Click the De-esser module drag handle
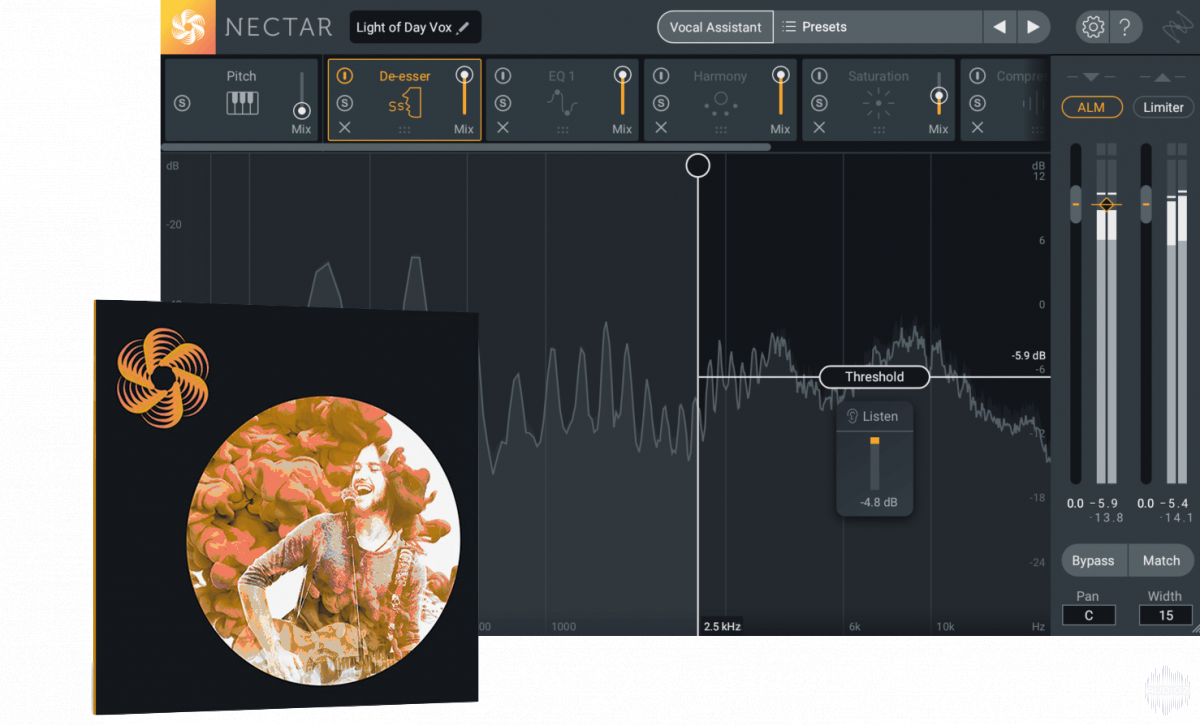Viewport: 1200px width, 725px height. (x=404, y=129)
